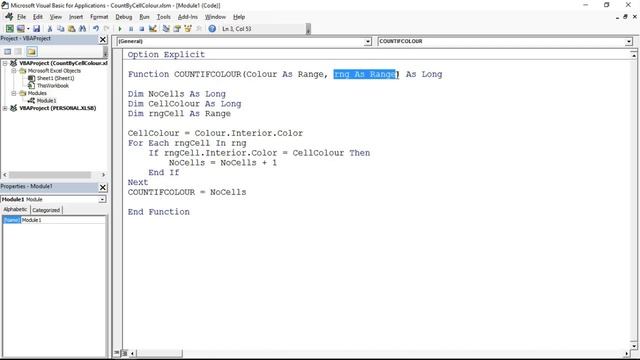Click the Cut scissors icon
Viewport: 640px width, 360px height.
(50, 29)
